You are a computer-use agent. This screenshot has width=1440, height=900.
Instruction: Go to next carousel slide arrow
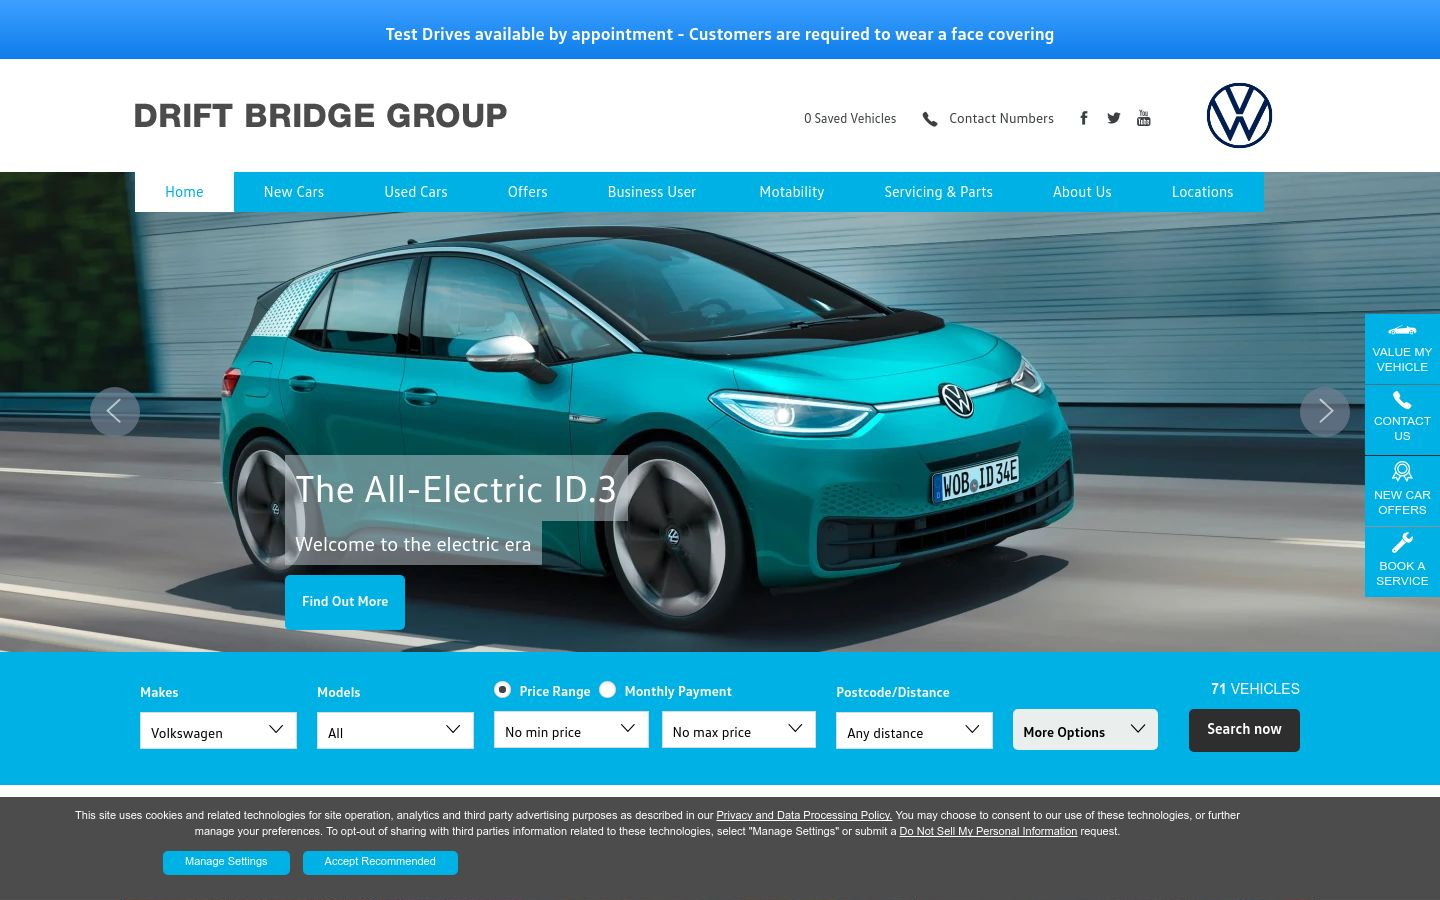pyautogui.click(x=1325, y=411)
